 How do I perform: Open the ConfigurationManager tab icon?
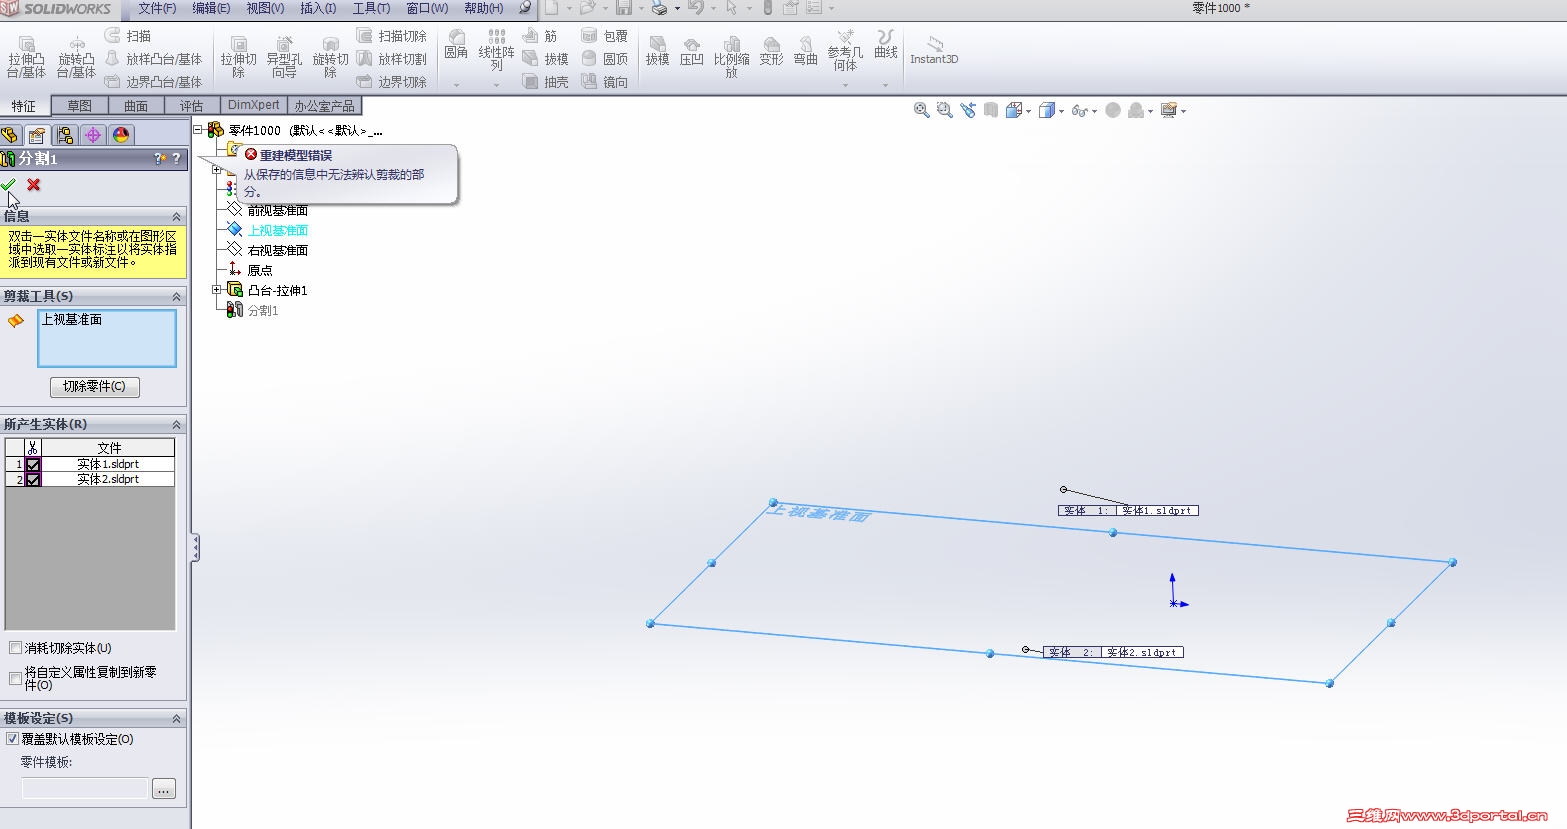pyautogui.click(x=65, y=135)
